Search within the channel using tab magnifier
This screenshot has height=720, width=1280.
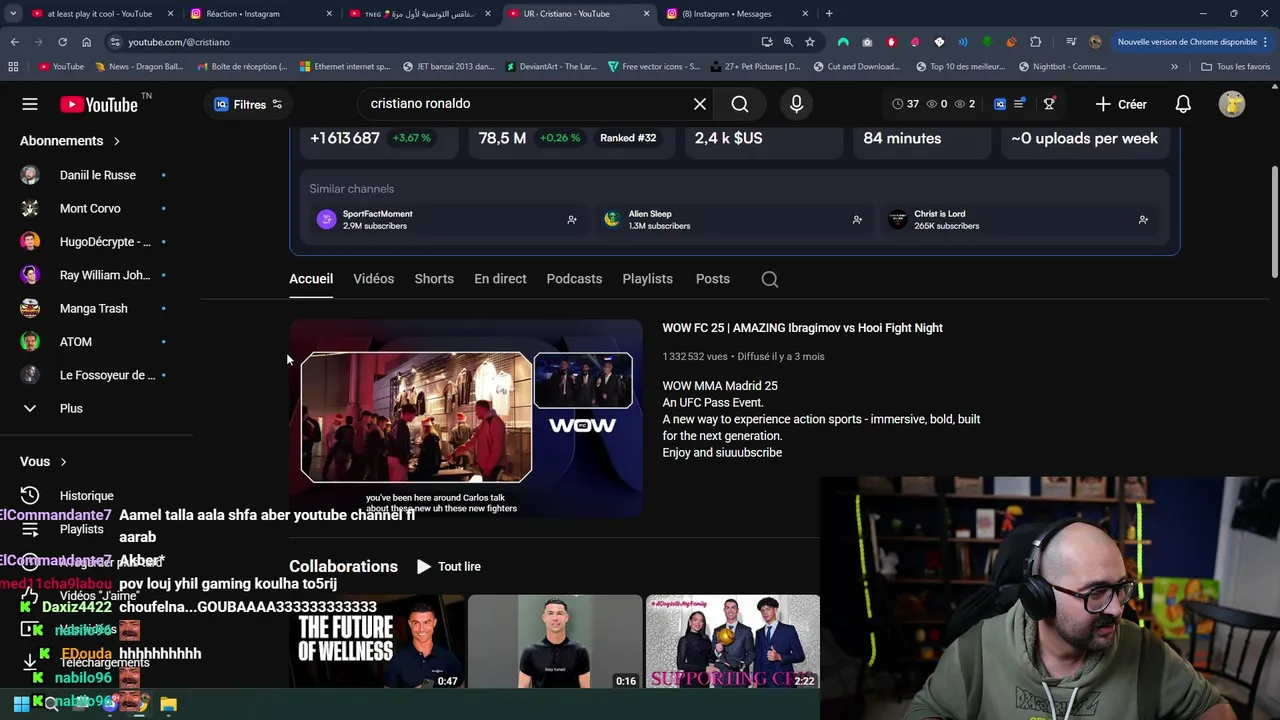pyautogui.click(x=770, y=279)
